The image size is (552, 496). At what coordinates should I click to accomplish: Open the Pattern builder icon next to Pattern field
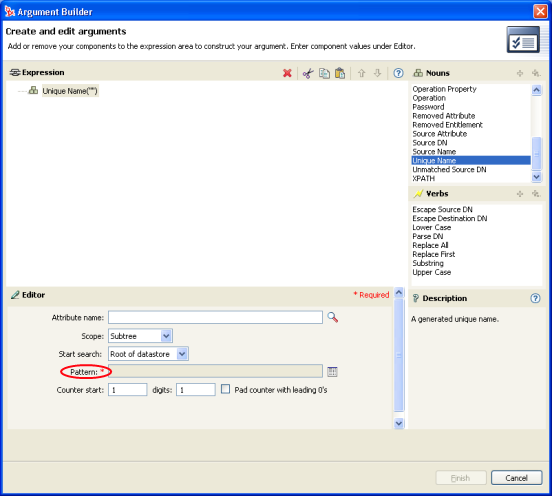click(332, 372)
